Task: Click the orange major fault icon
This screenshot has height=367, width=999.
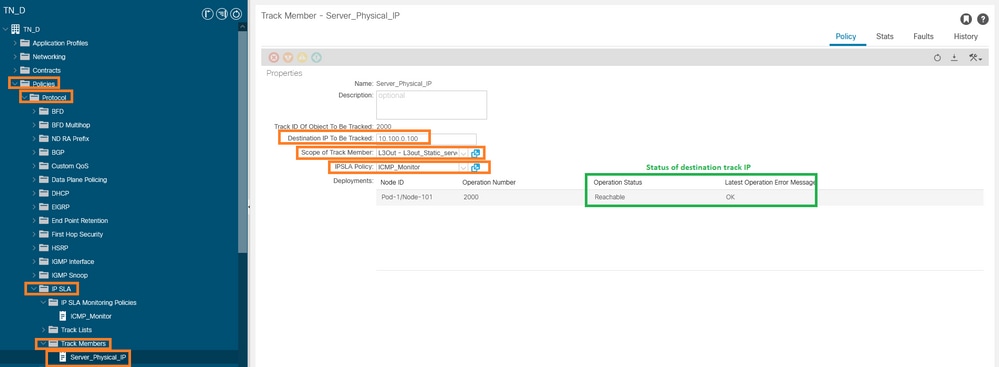Action: 288,57
